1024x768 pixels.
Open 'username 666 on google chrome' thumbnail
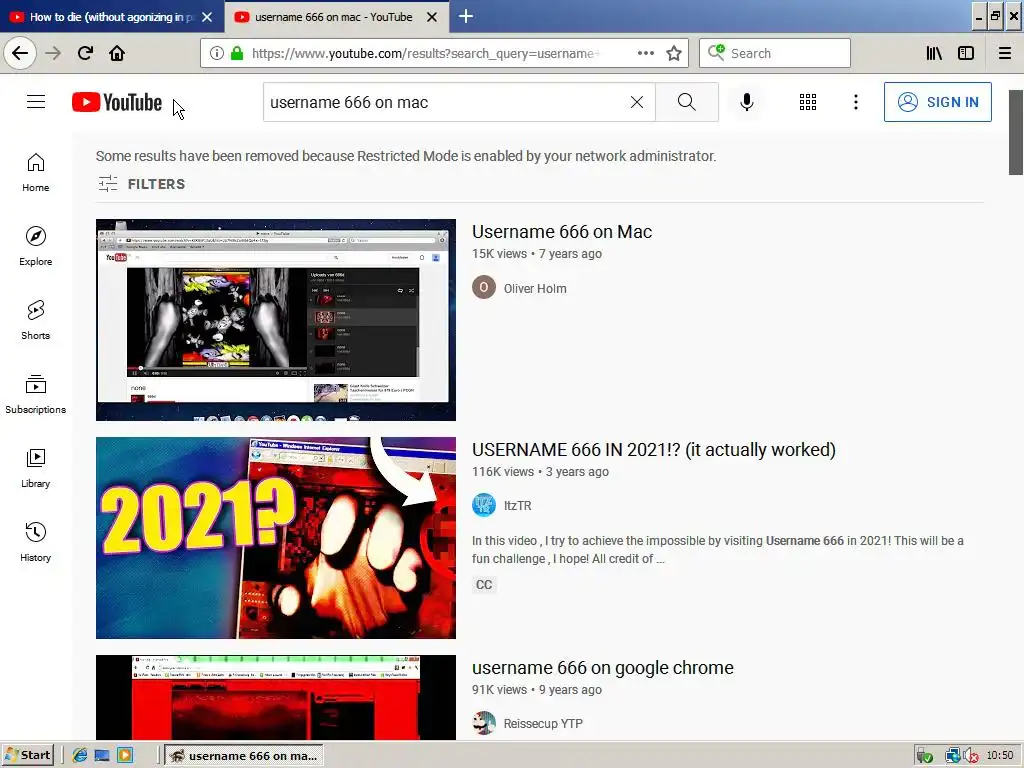(x=276, y=697)
